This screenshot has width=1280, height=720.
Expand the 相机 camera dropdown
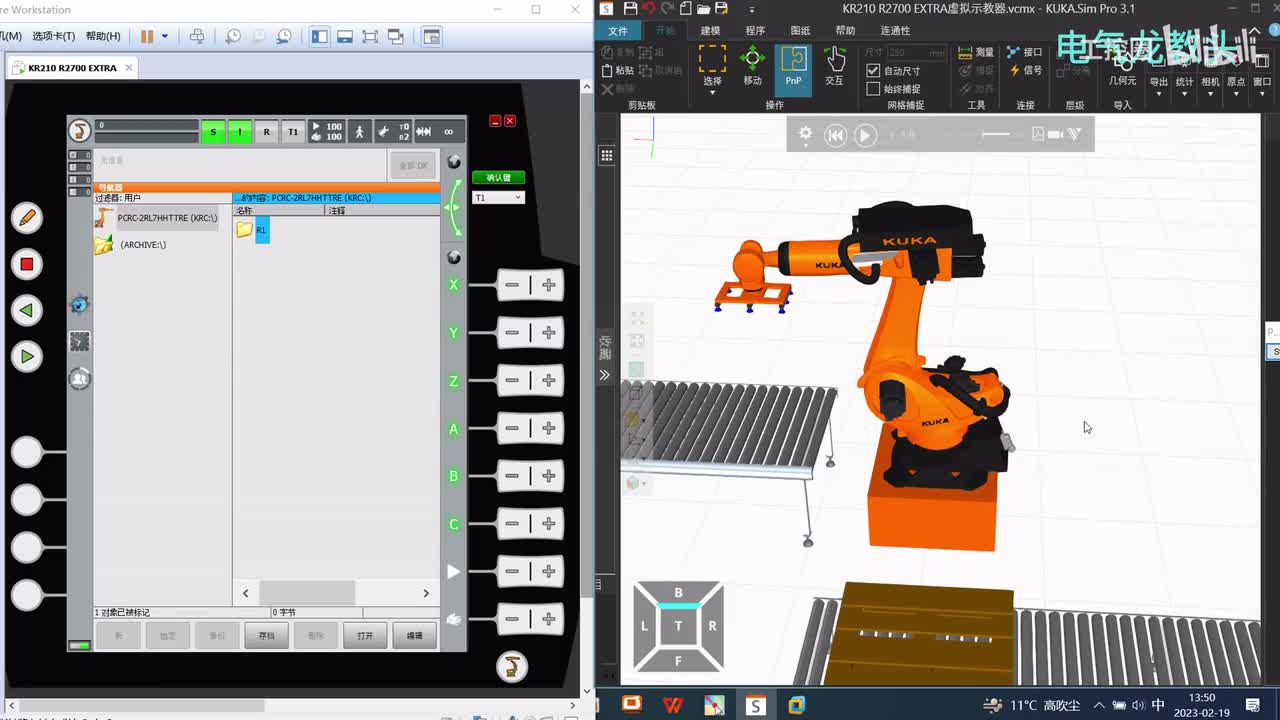1210,94
